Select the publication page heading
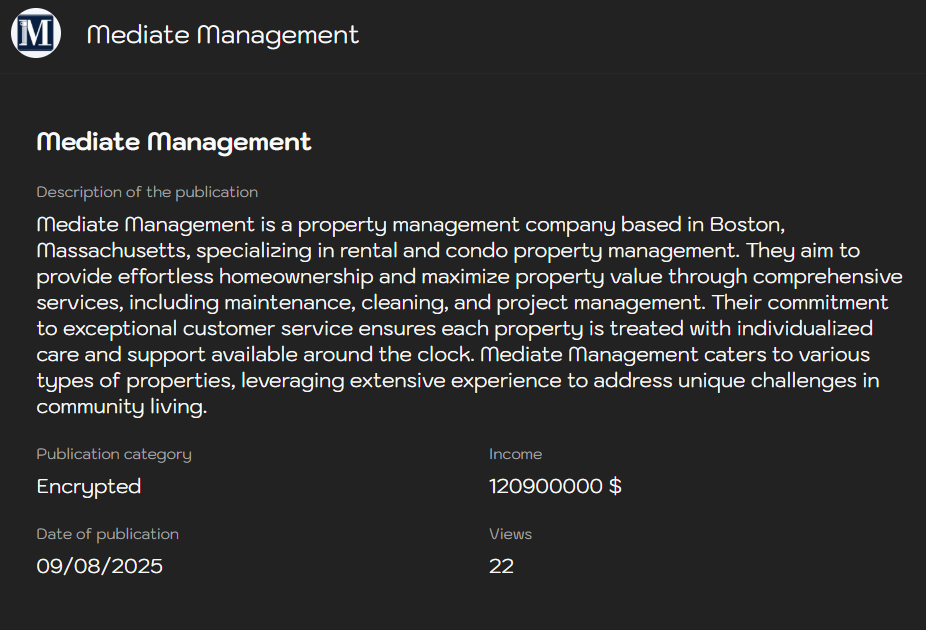The width and height of the screenshot is (926, 630). pos(173,142)
